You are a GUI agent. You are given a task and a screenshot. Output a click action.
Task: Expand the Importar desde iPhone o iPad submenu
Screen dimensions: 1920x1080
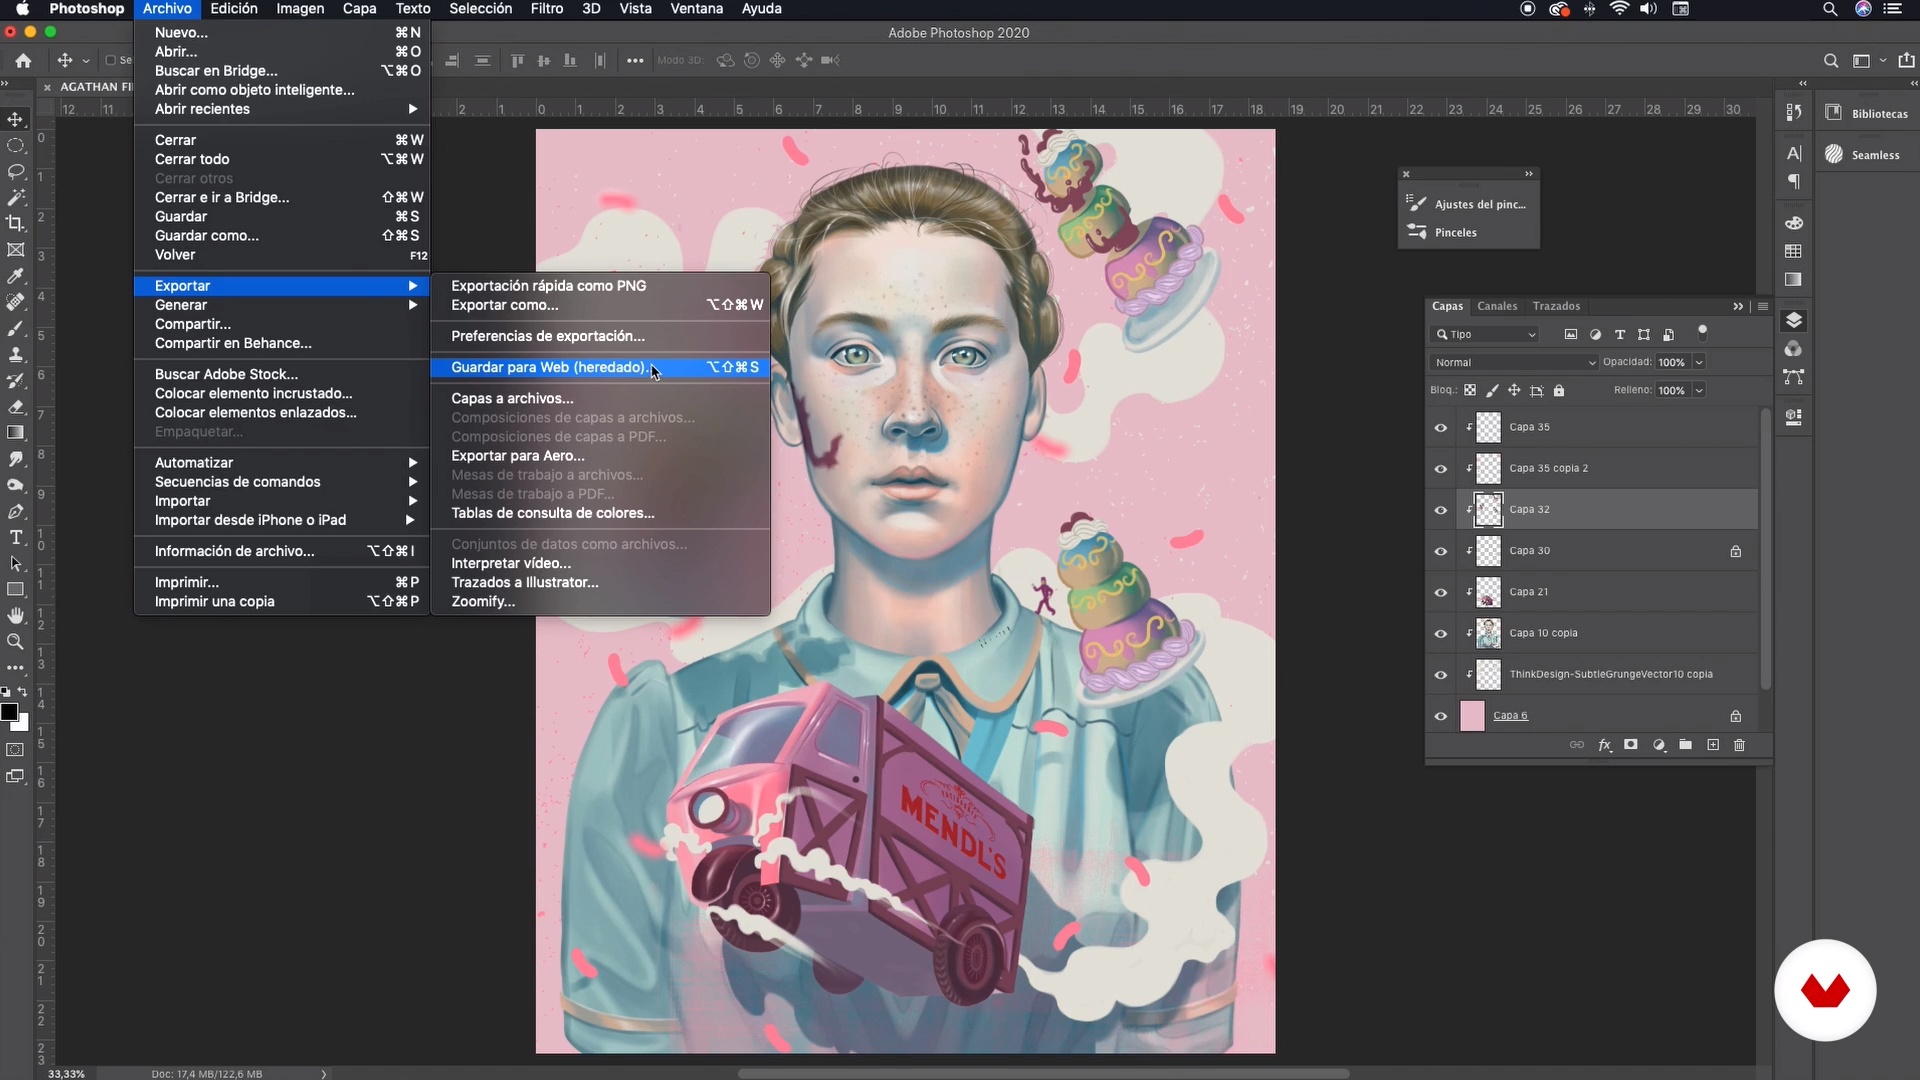282,520
